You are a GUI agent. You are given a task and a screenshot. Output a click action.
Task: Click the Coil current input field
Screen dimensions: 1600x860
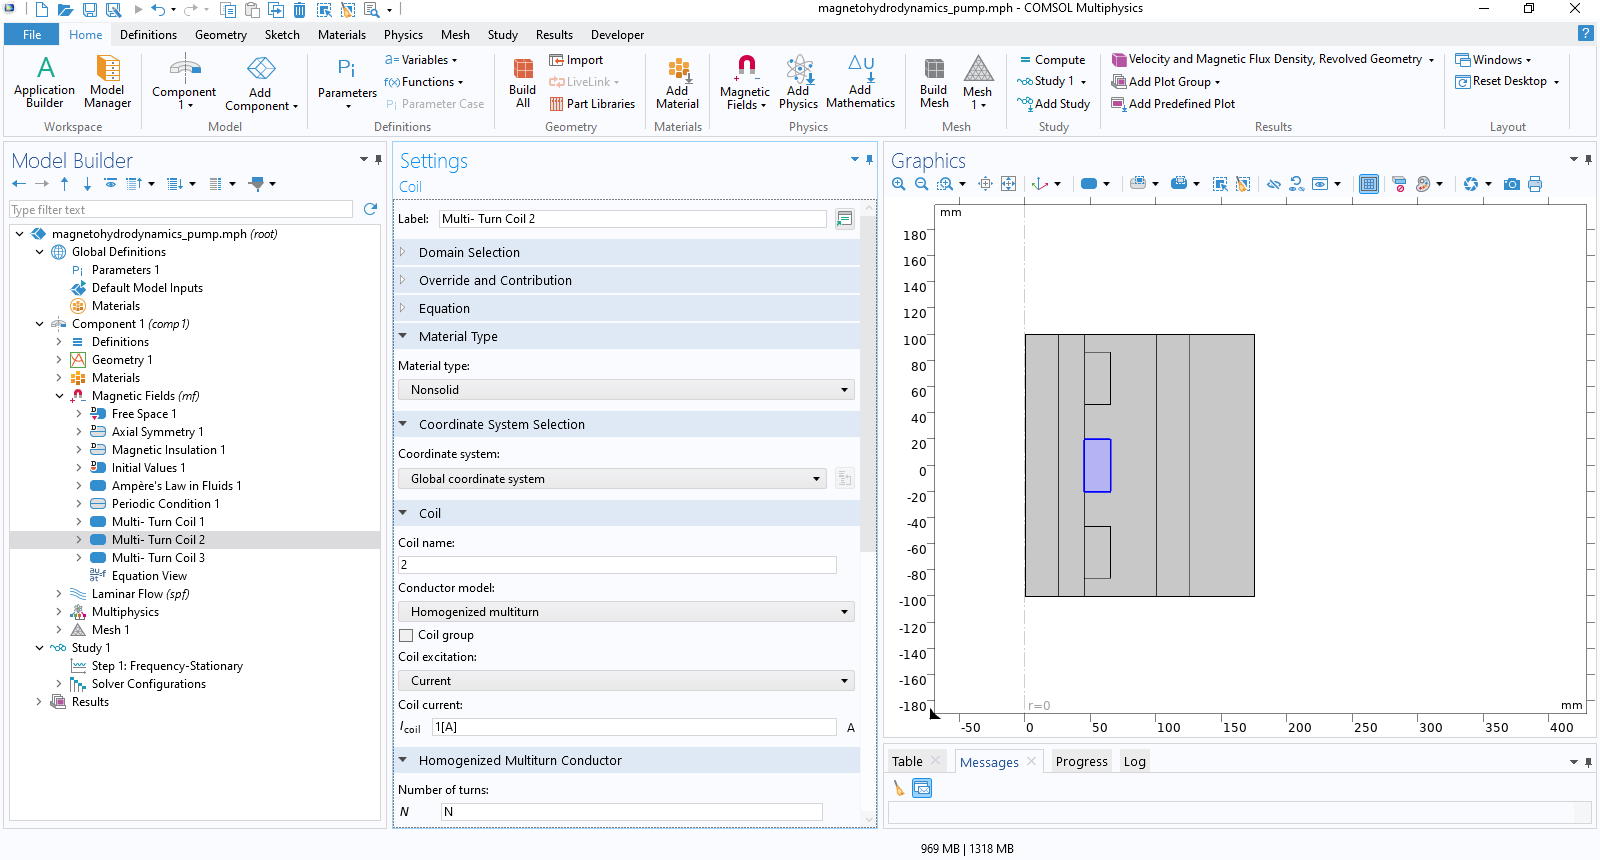click(634, 728)
